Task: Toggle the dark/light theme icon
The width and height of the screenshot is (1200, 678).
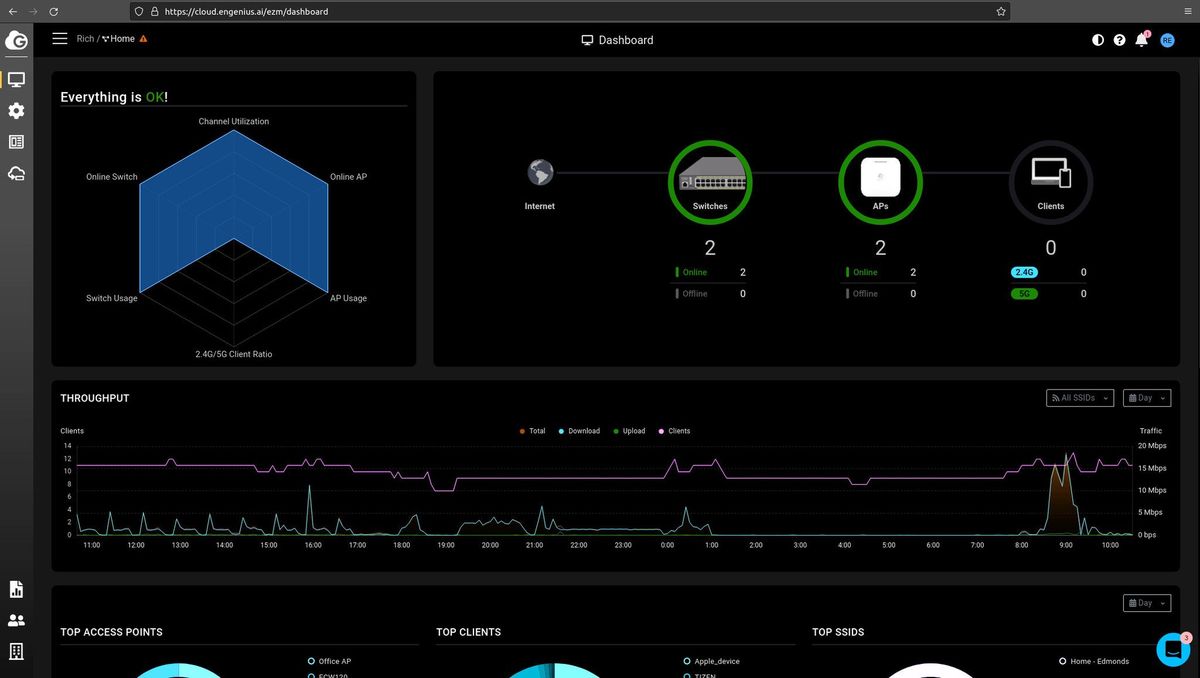Action: 1098,40
